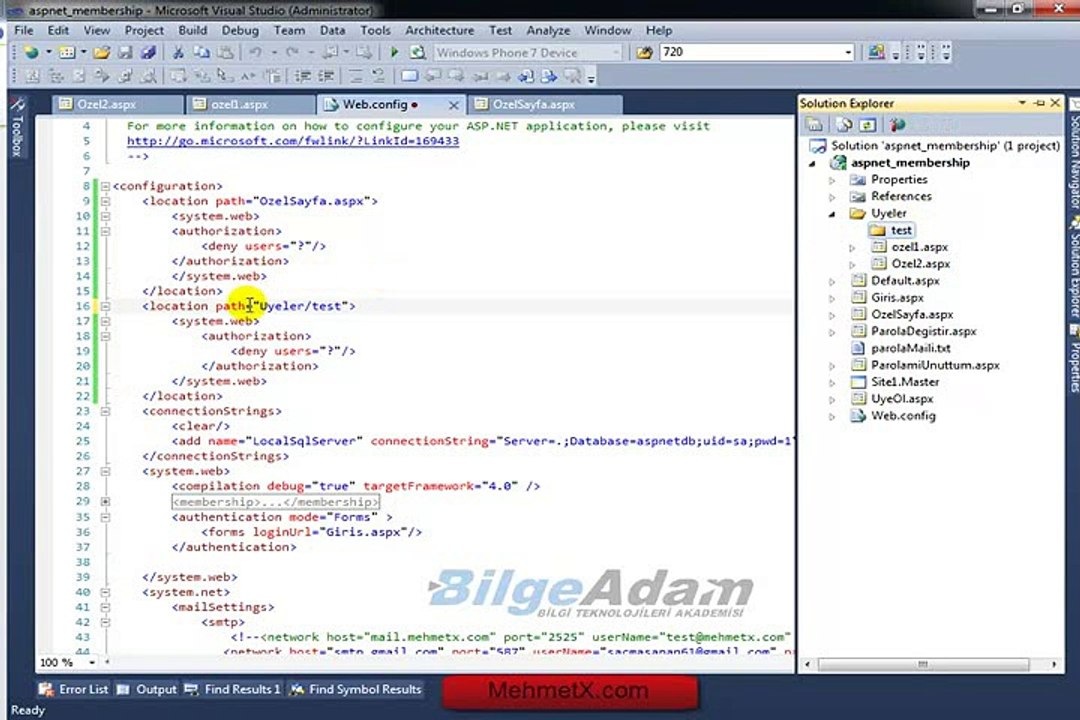1080x720 pixels.
Task: Expand the collapsed membership section
Action: coord(105,502)
